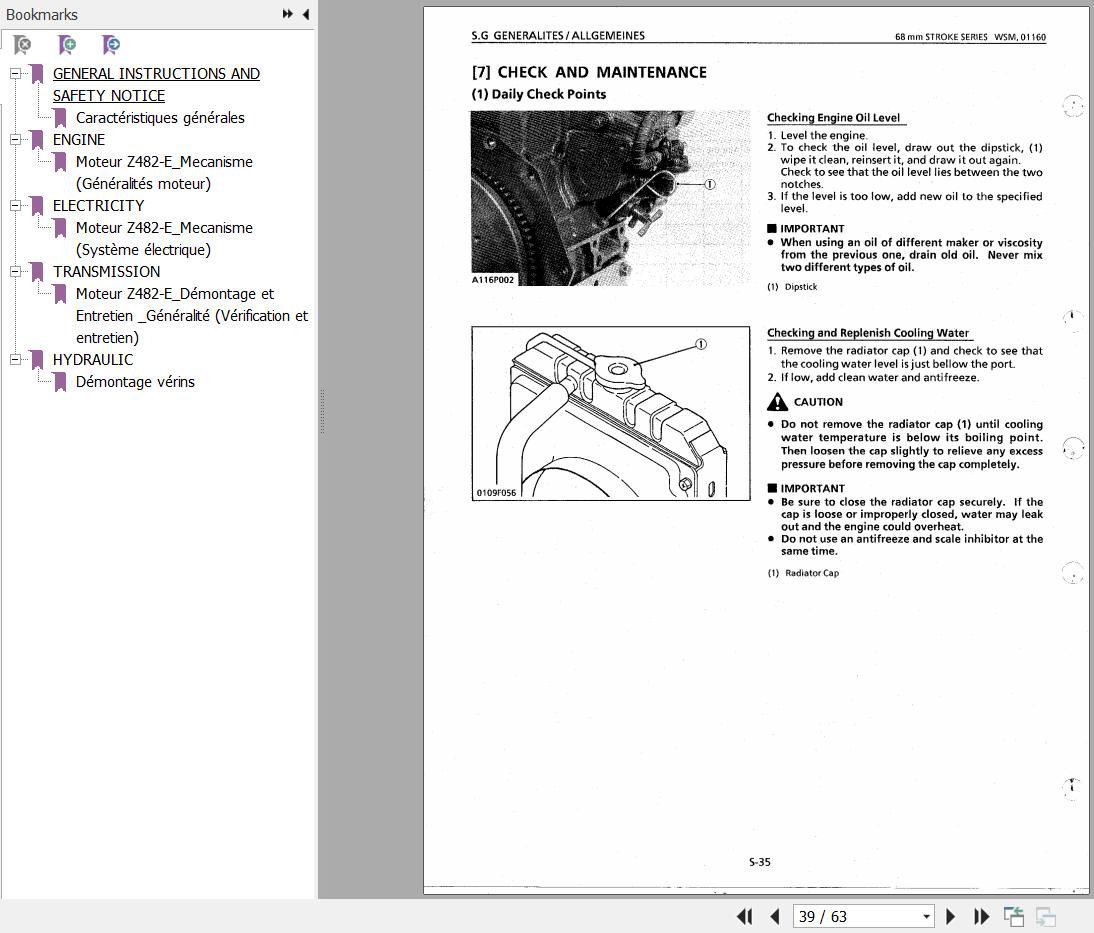Click the add bookmark icon
Screen dimensions: 1094x933
pos(67,45)
